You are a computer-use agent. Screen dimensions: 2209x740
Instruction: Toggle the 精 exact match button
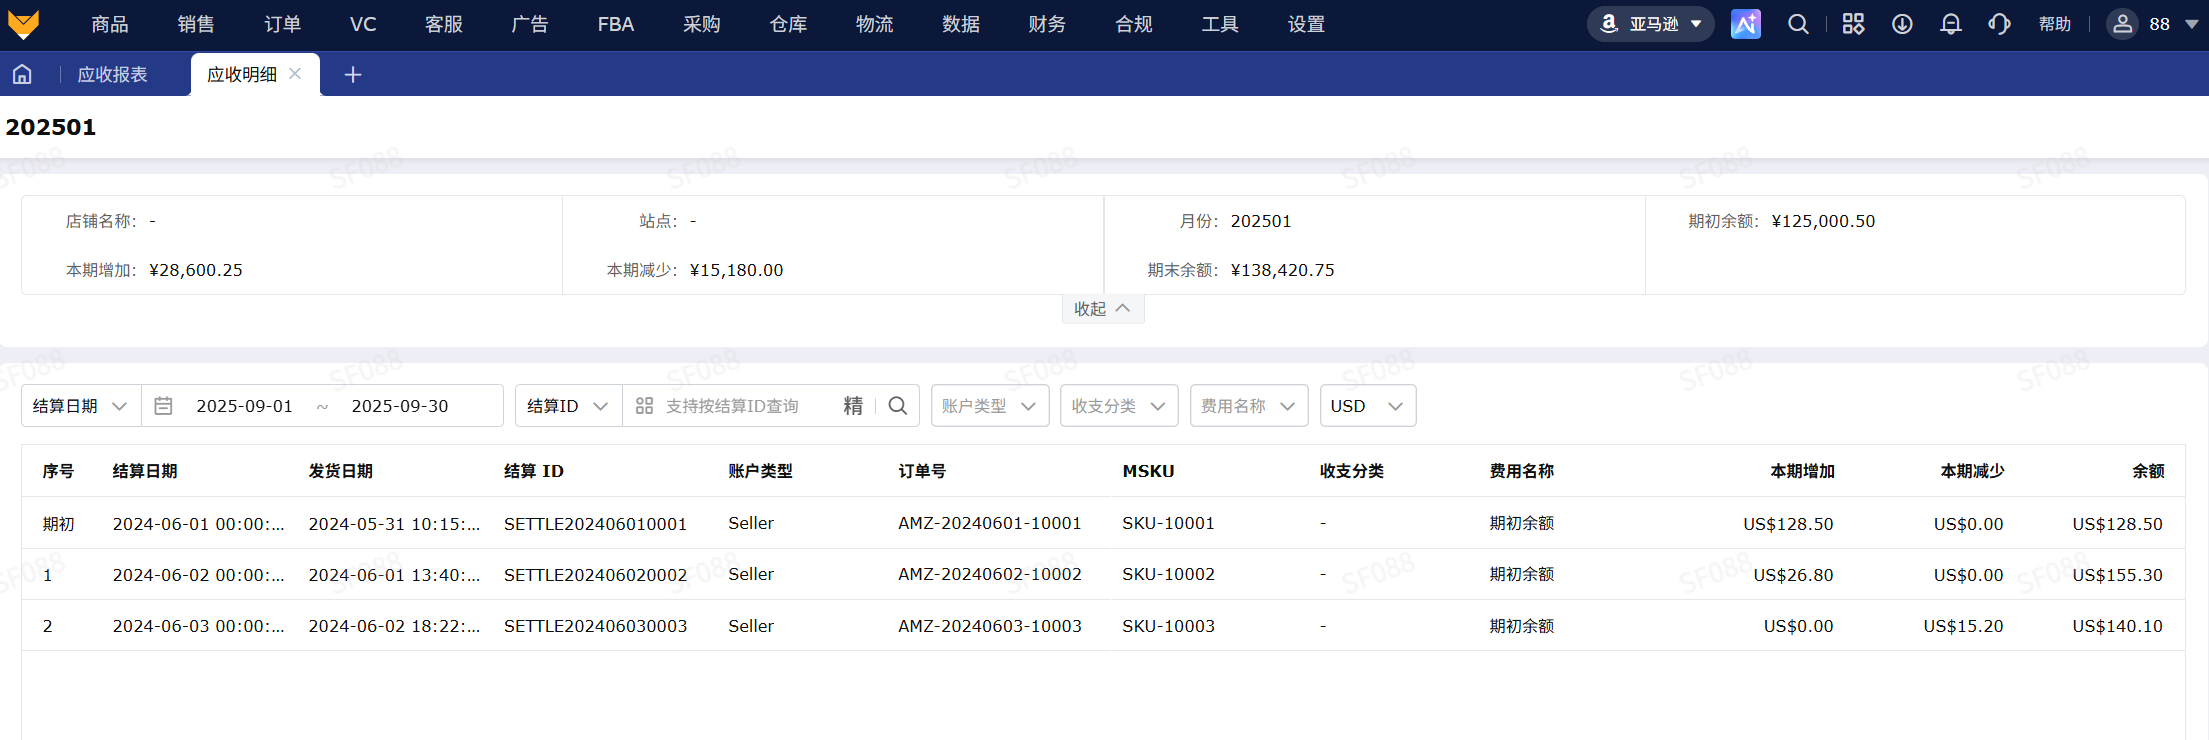click(x=853, y=406)
